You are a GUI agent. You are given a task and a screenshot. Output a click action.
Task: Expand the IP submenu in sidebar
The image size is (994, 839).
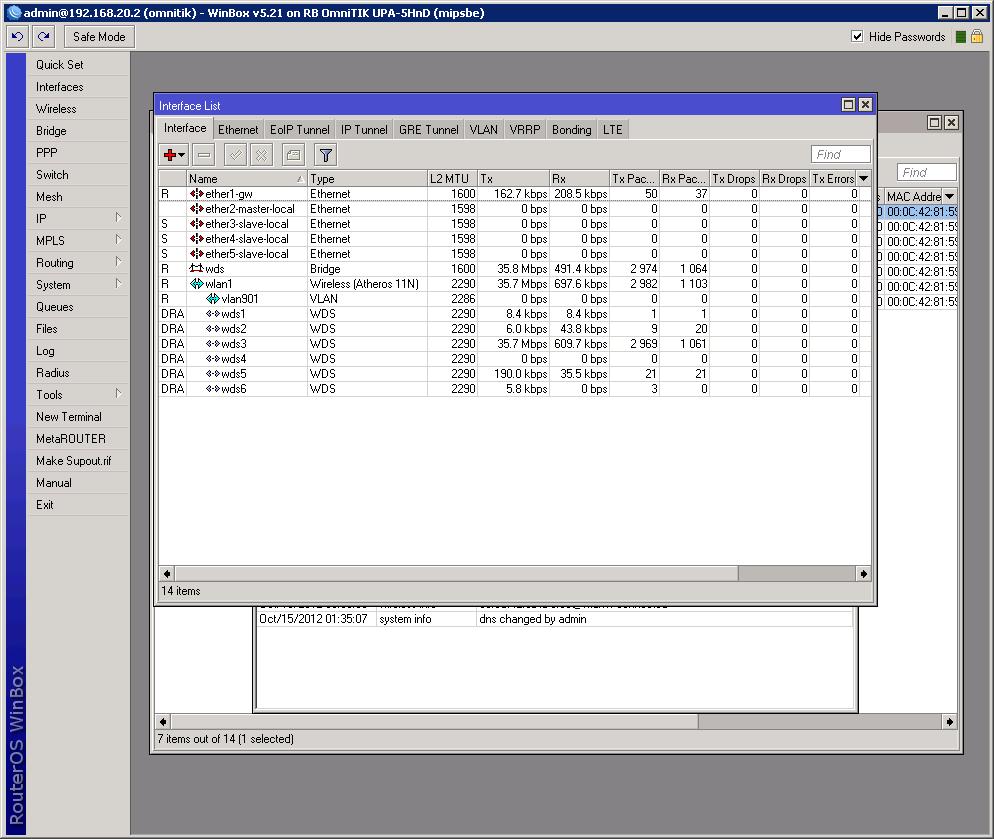point(78,218)
